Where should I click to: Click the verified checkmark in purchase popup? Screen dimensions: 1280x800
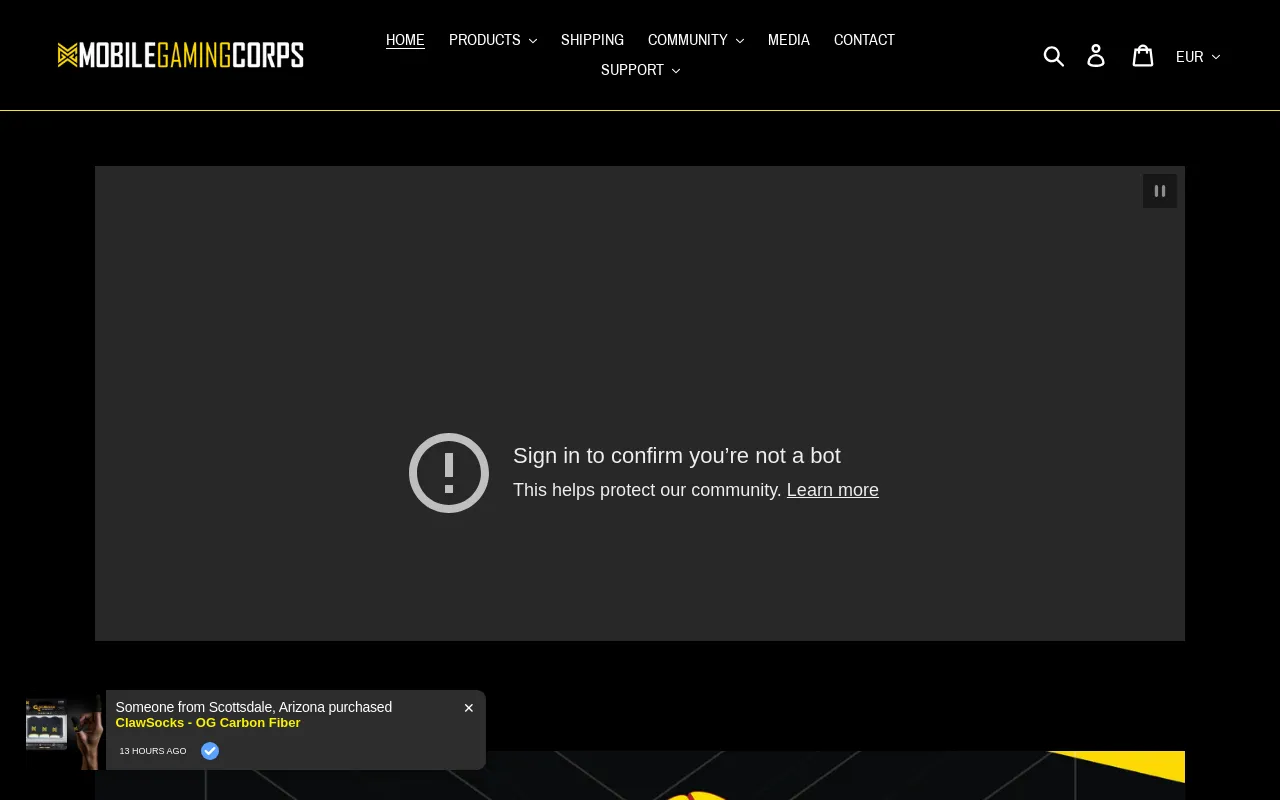tap(210, 751)
